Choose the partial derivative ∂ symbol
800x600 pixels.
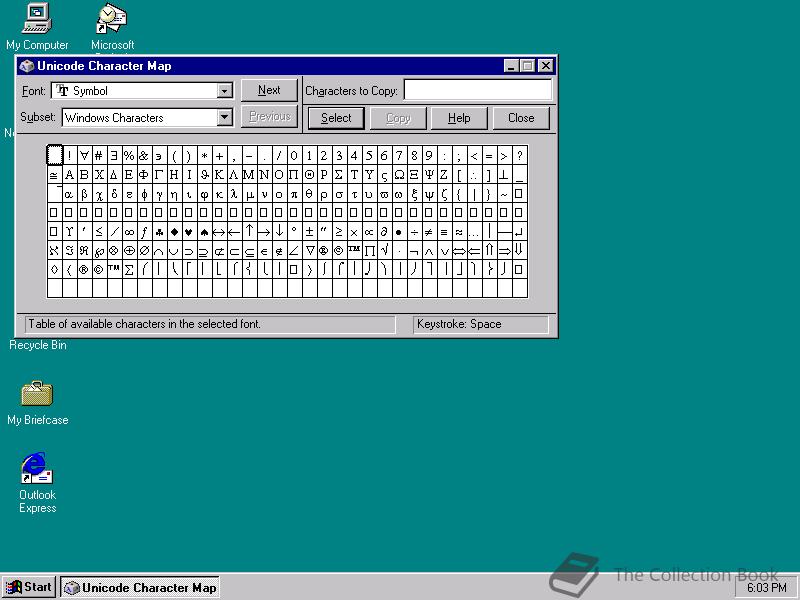(x=384, y=232)
